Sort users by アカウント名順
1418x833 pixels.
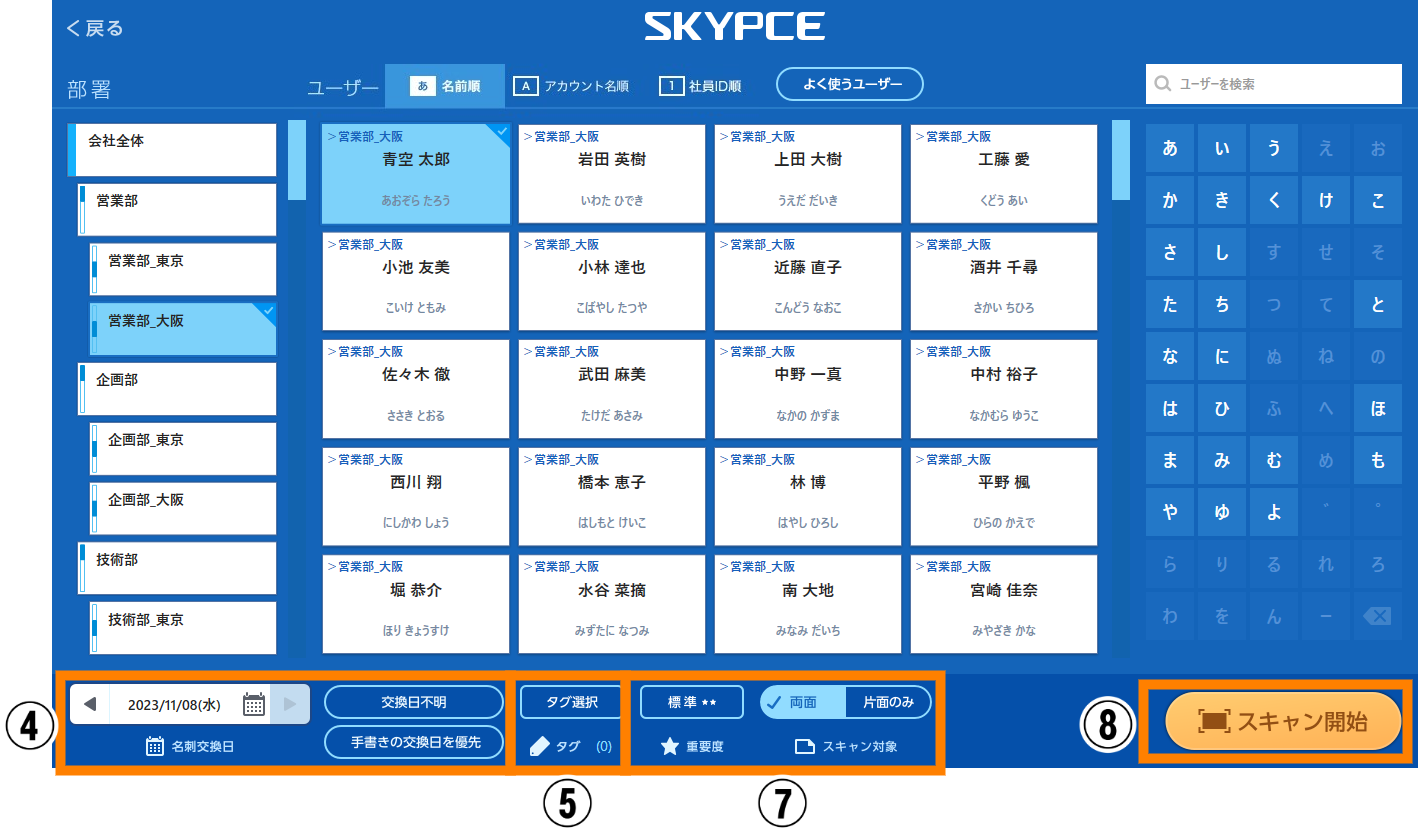point(572,86)
